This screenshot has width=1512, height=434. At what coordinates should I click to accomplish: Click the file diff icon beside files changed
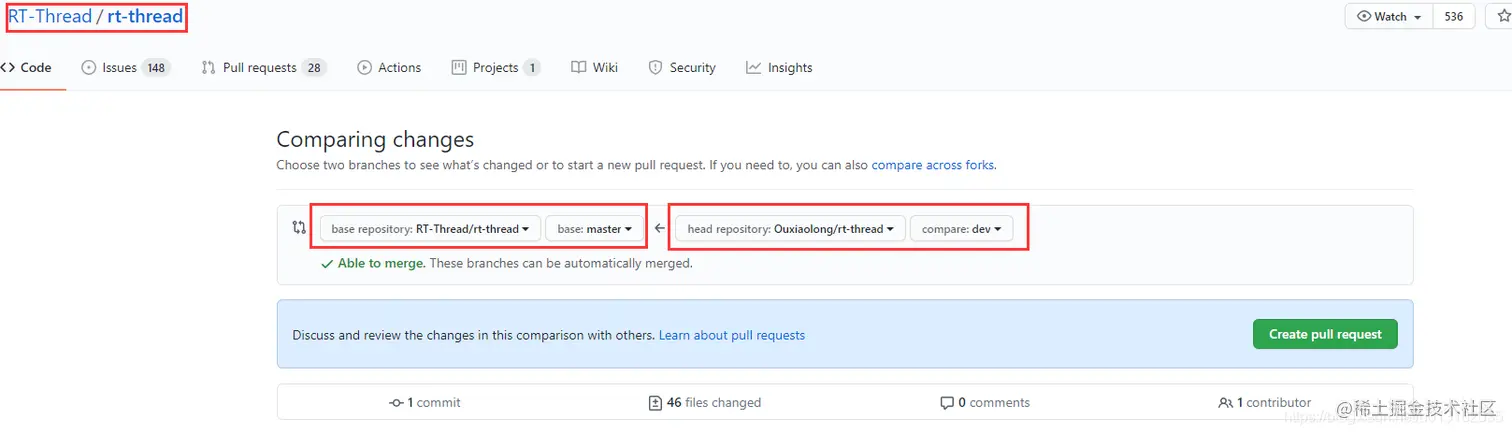656,403
